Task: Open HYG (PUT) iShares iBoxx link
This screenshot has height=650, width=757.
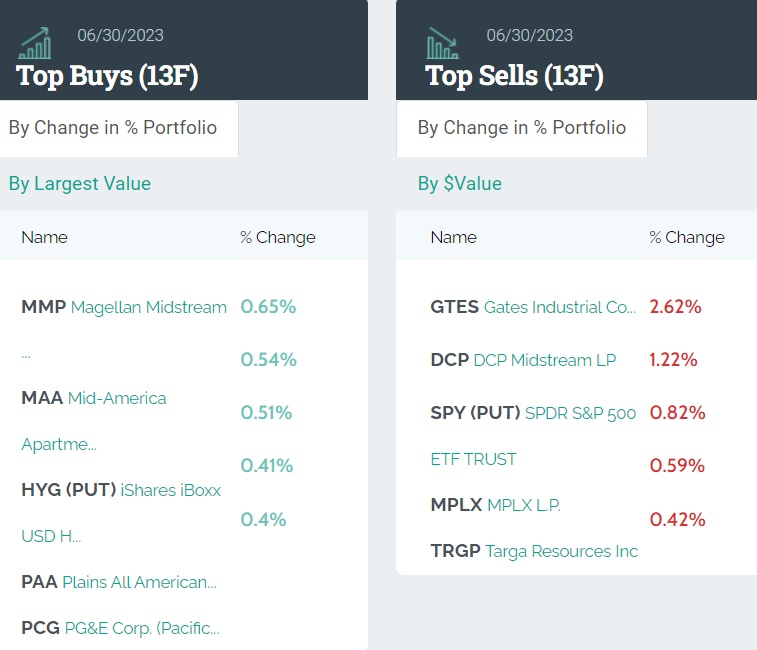Action: coord(121,490)
